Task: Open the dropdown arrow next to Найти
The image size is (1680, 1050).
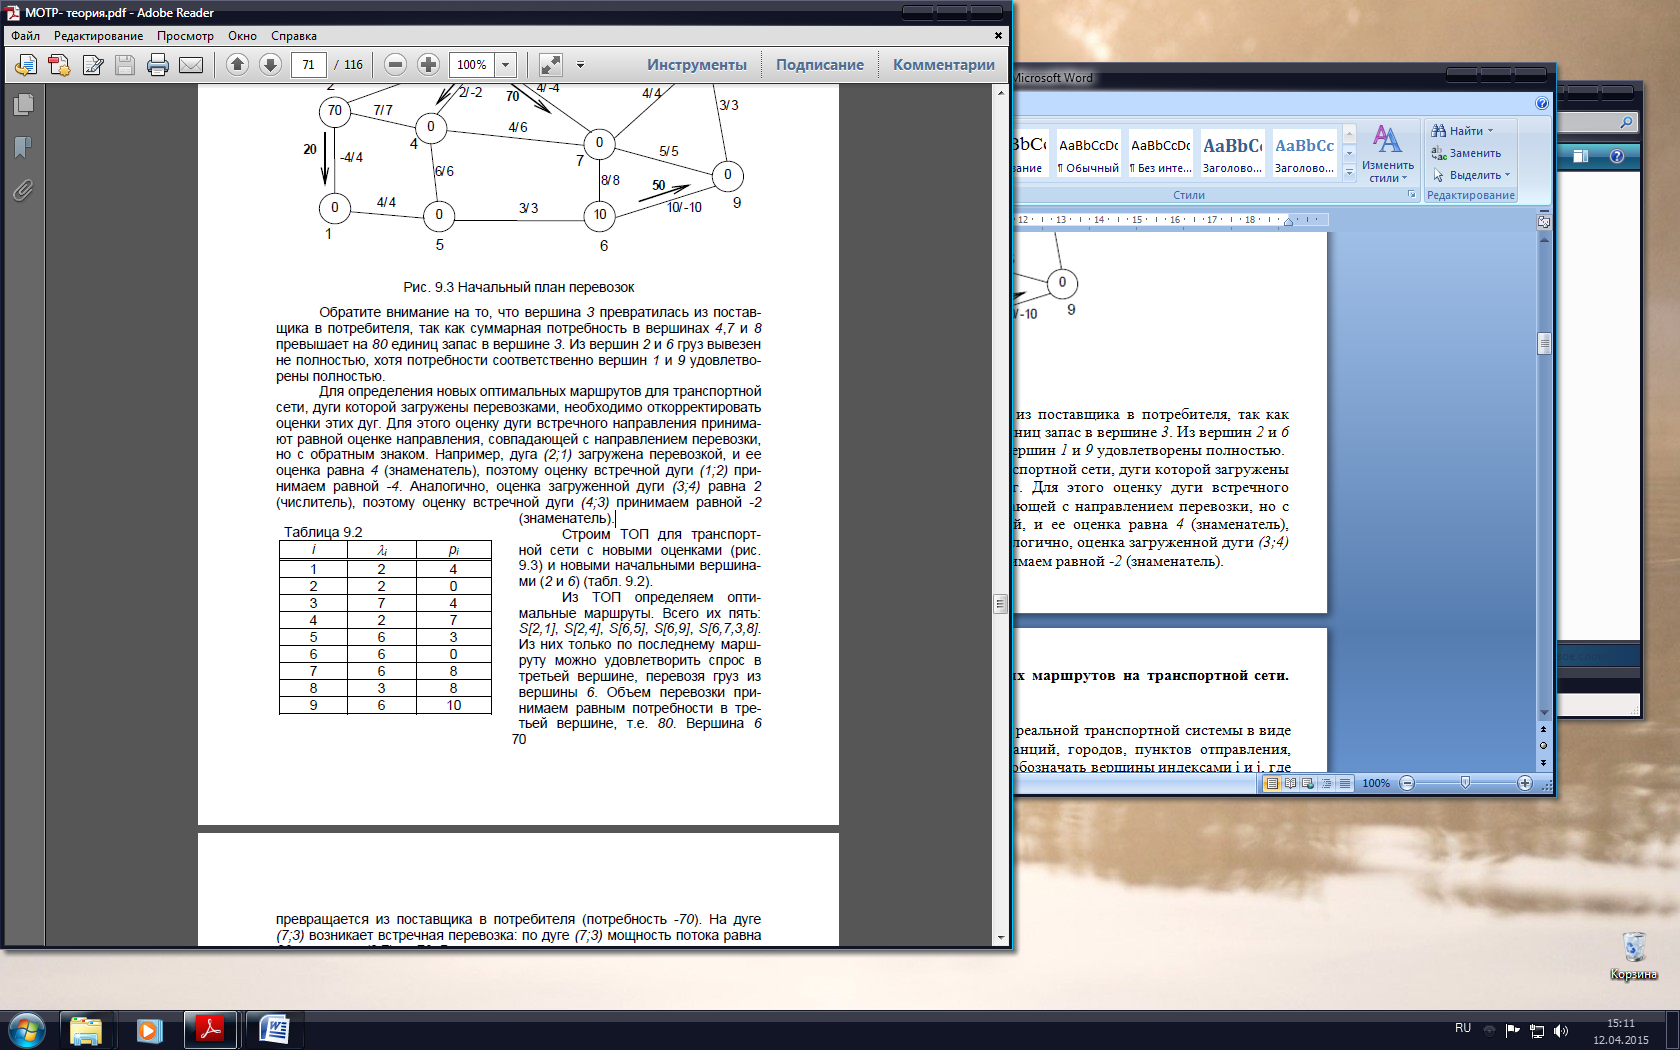Action: pyautogui.click(x=1490, y=131)
